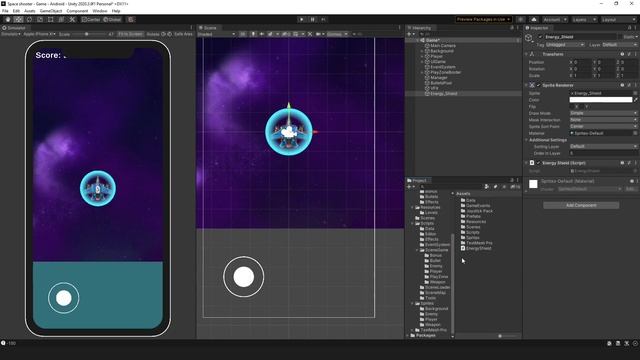Image resolution: width=640 pixels, height=360 pixels.
Task: Pick color with eyedropper next to Color
Action: [636, 100]
